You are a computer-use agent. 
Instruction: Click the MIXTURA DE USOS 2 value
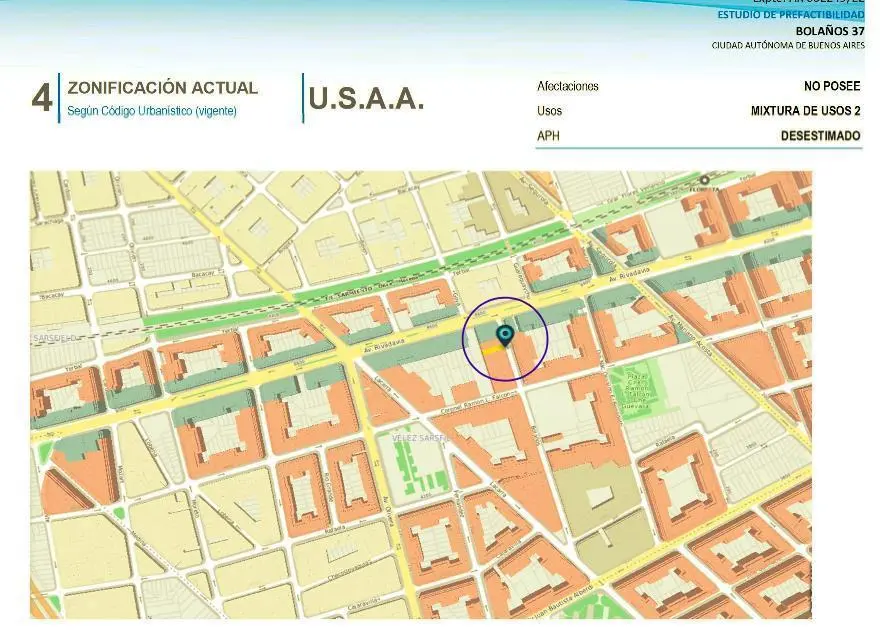[805, 111]
